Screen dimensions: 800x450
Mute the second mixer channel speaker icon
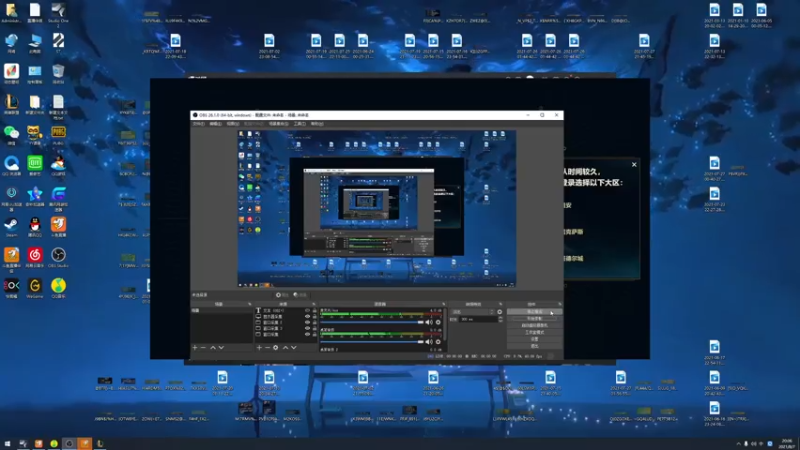(x=429, y=342)
